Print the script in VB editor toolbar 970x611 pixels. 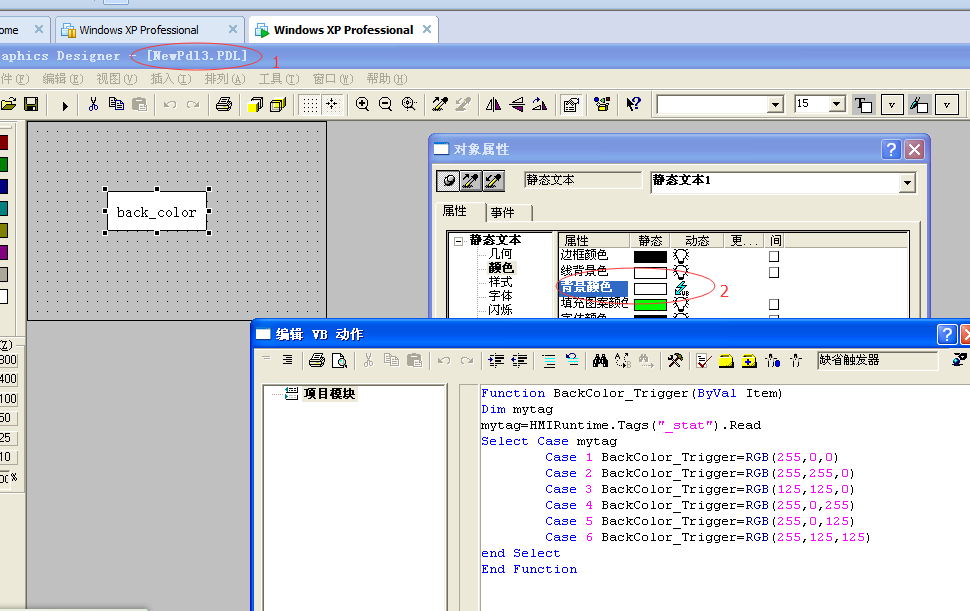click(x=317, y=360)
